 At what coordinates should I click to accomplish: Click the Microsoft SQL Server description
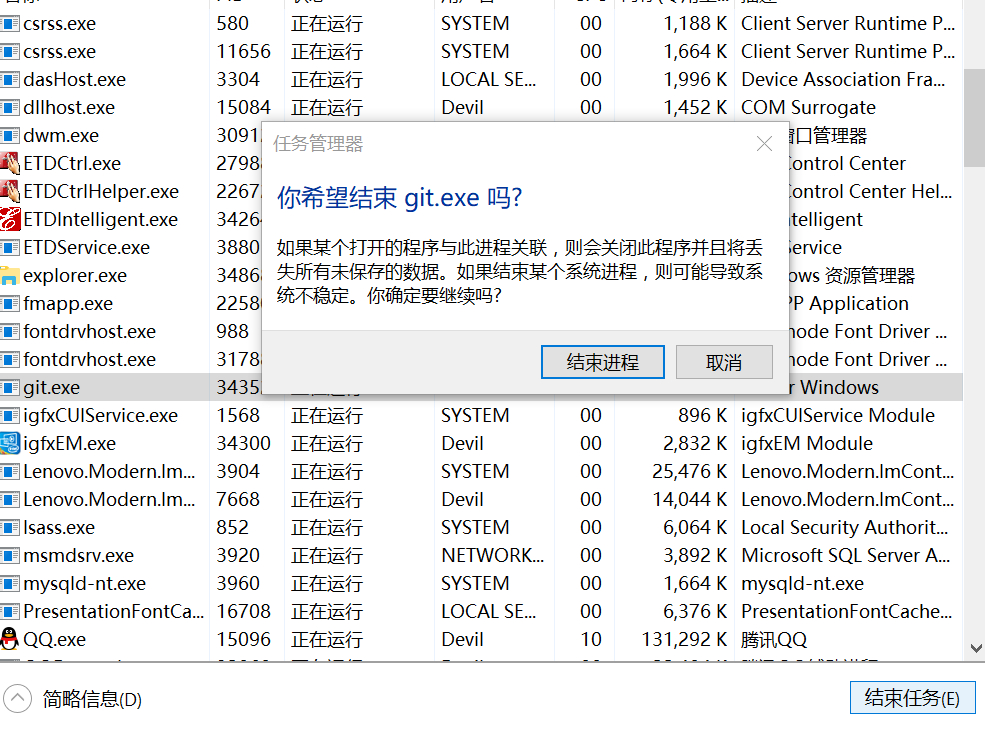846,556
